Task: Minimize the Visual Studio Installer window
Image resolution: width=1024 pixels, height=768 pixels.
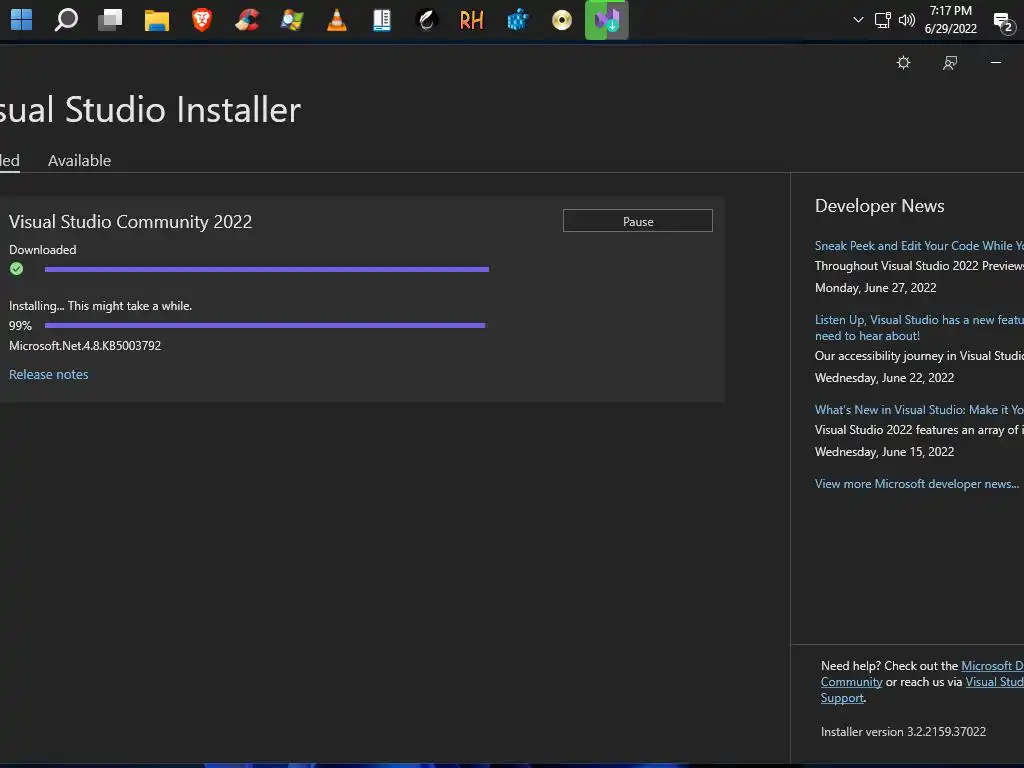Action: (995, 63)
